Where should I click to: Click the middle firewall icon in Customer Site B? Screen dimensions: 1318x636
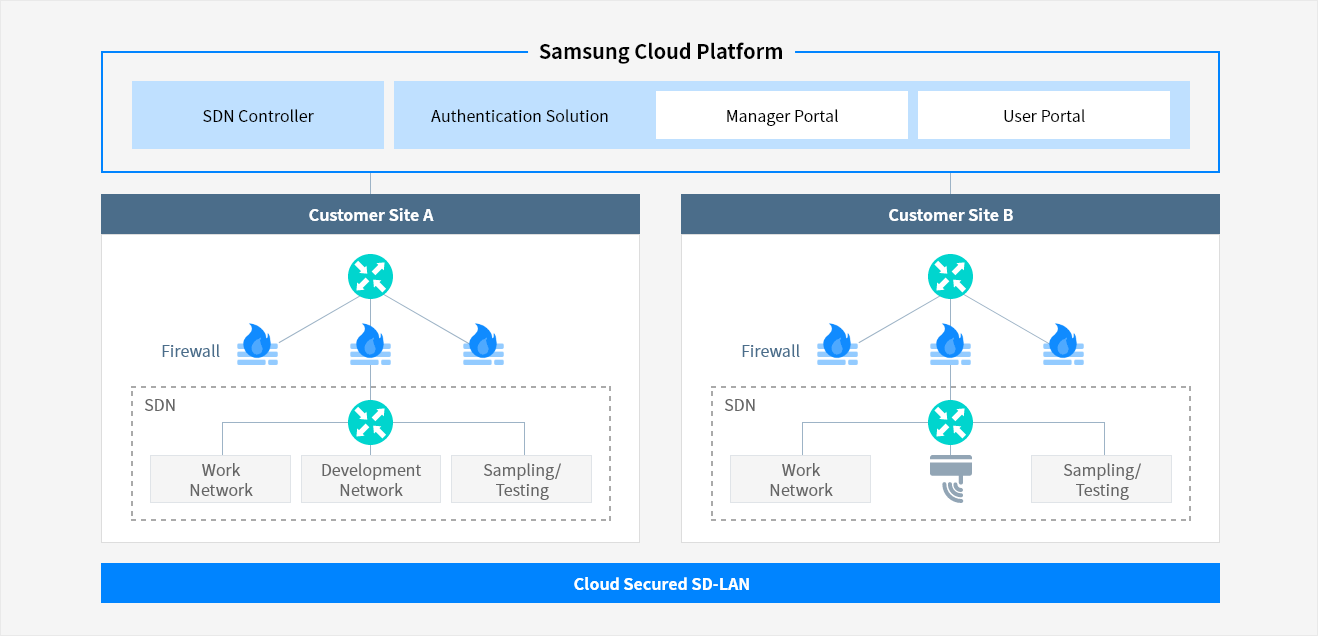(x=951, y=344)
